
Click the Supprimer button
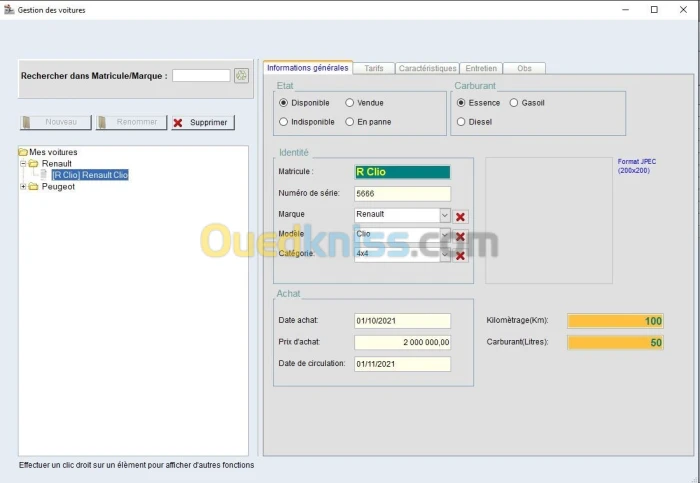(x=203, y=122)
